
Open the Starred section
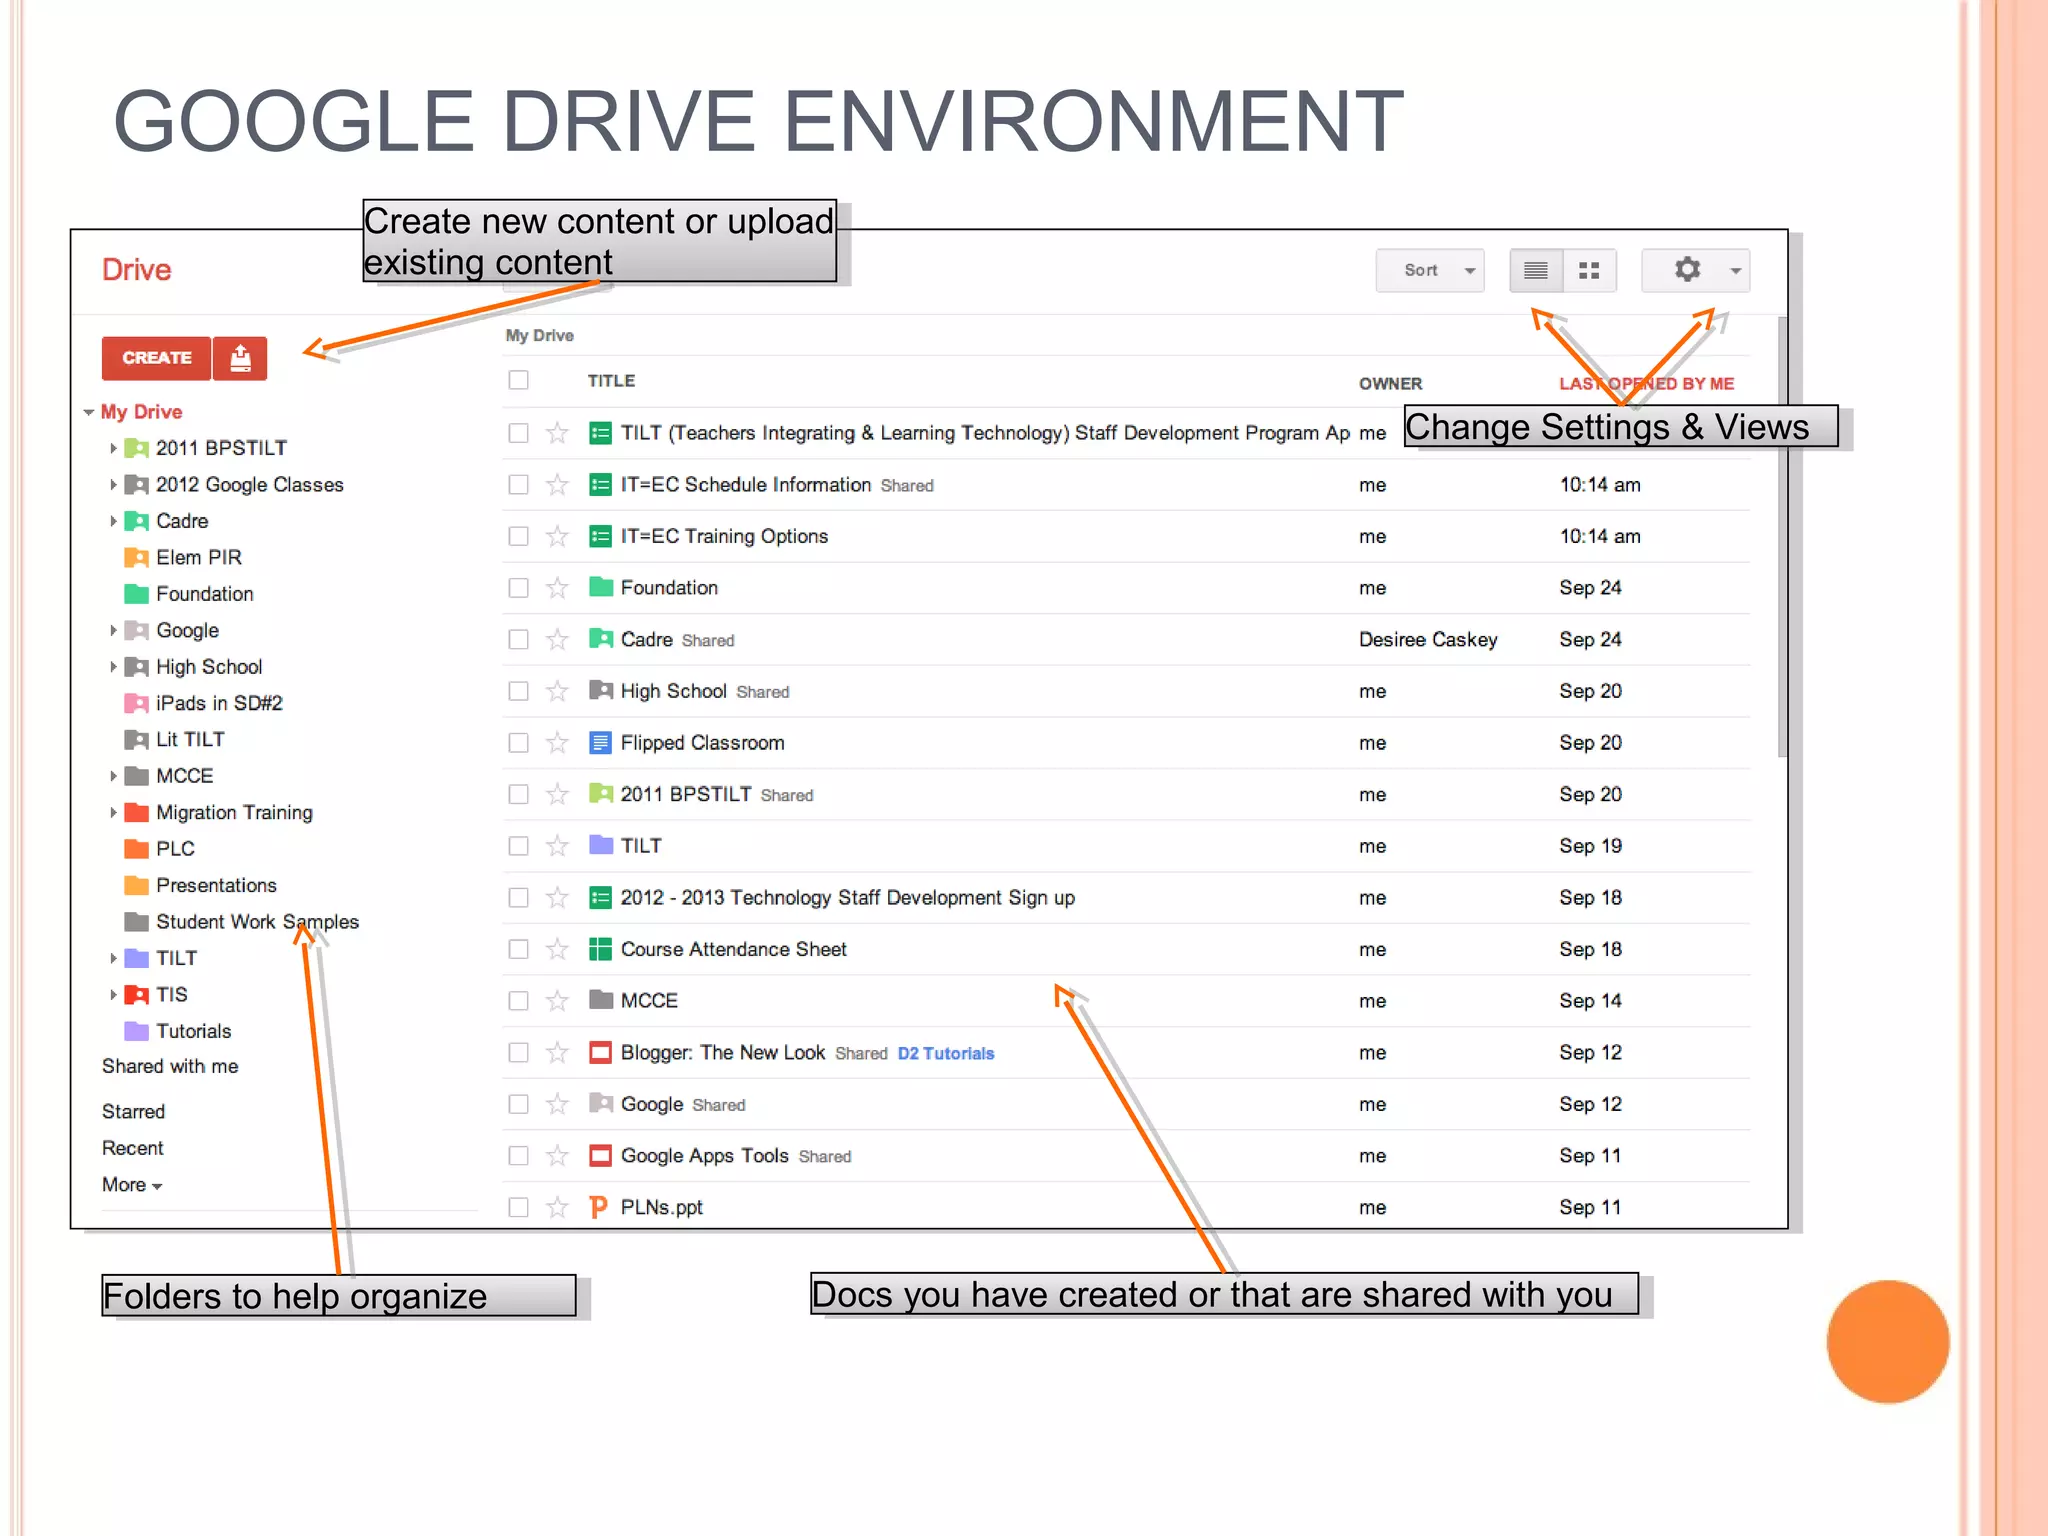(x=133, y=1112)
